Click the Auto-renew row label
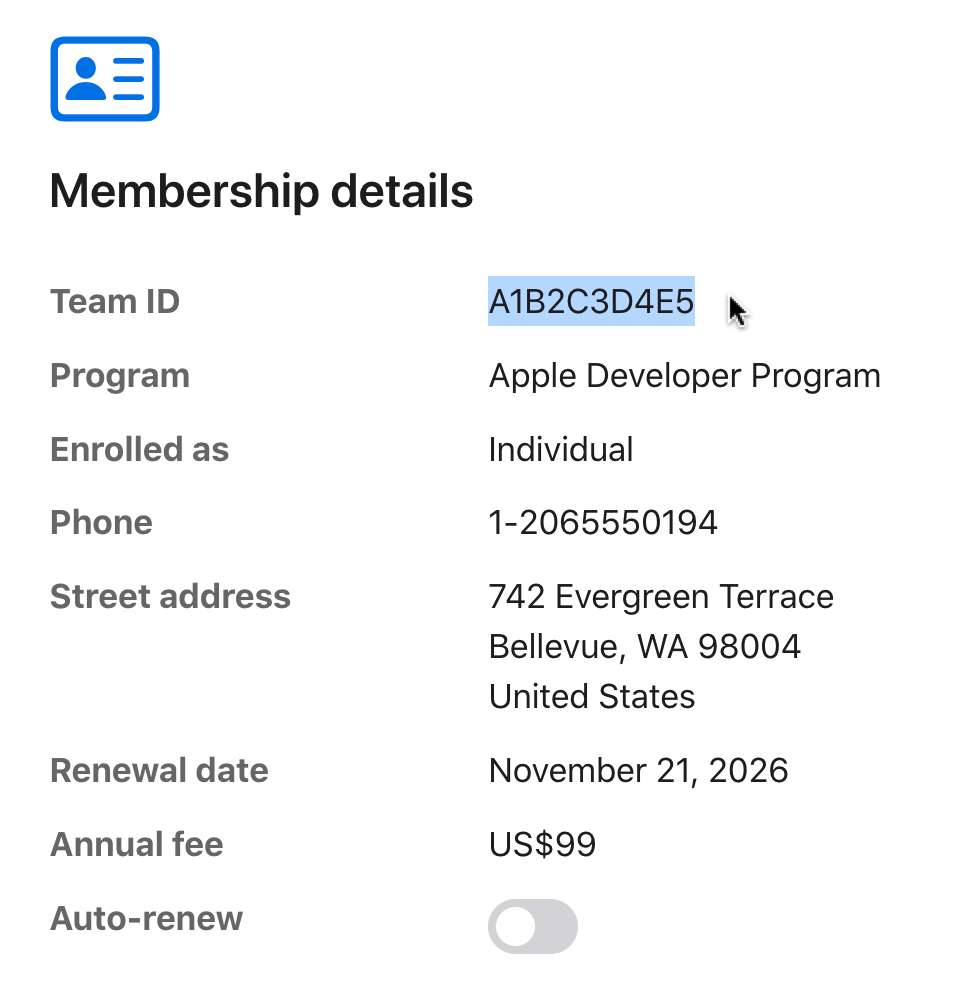Viewport: 965px width, 999px height. tap(146, 918)
